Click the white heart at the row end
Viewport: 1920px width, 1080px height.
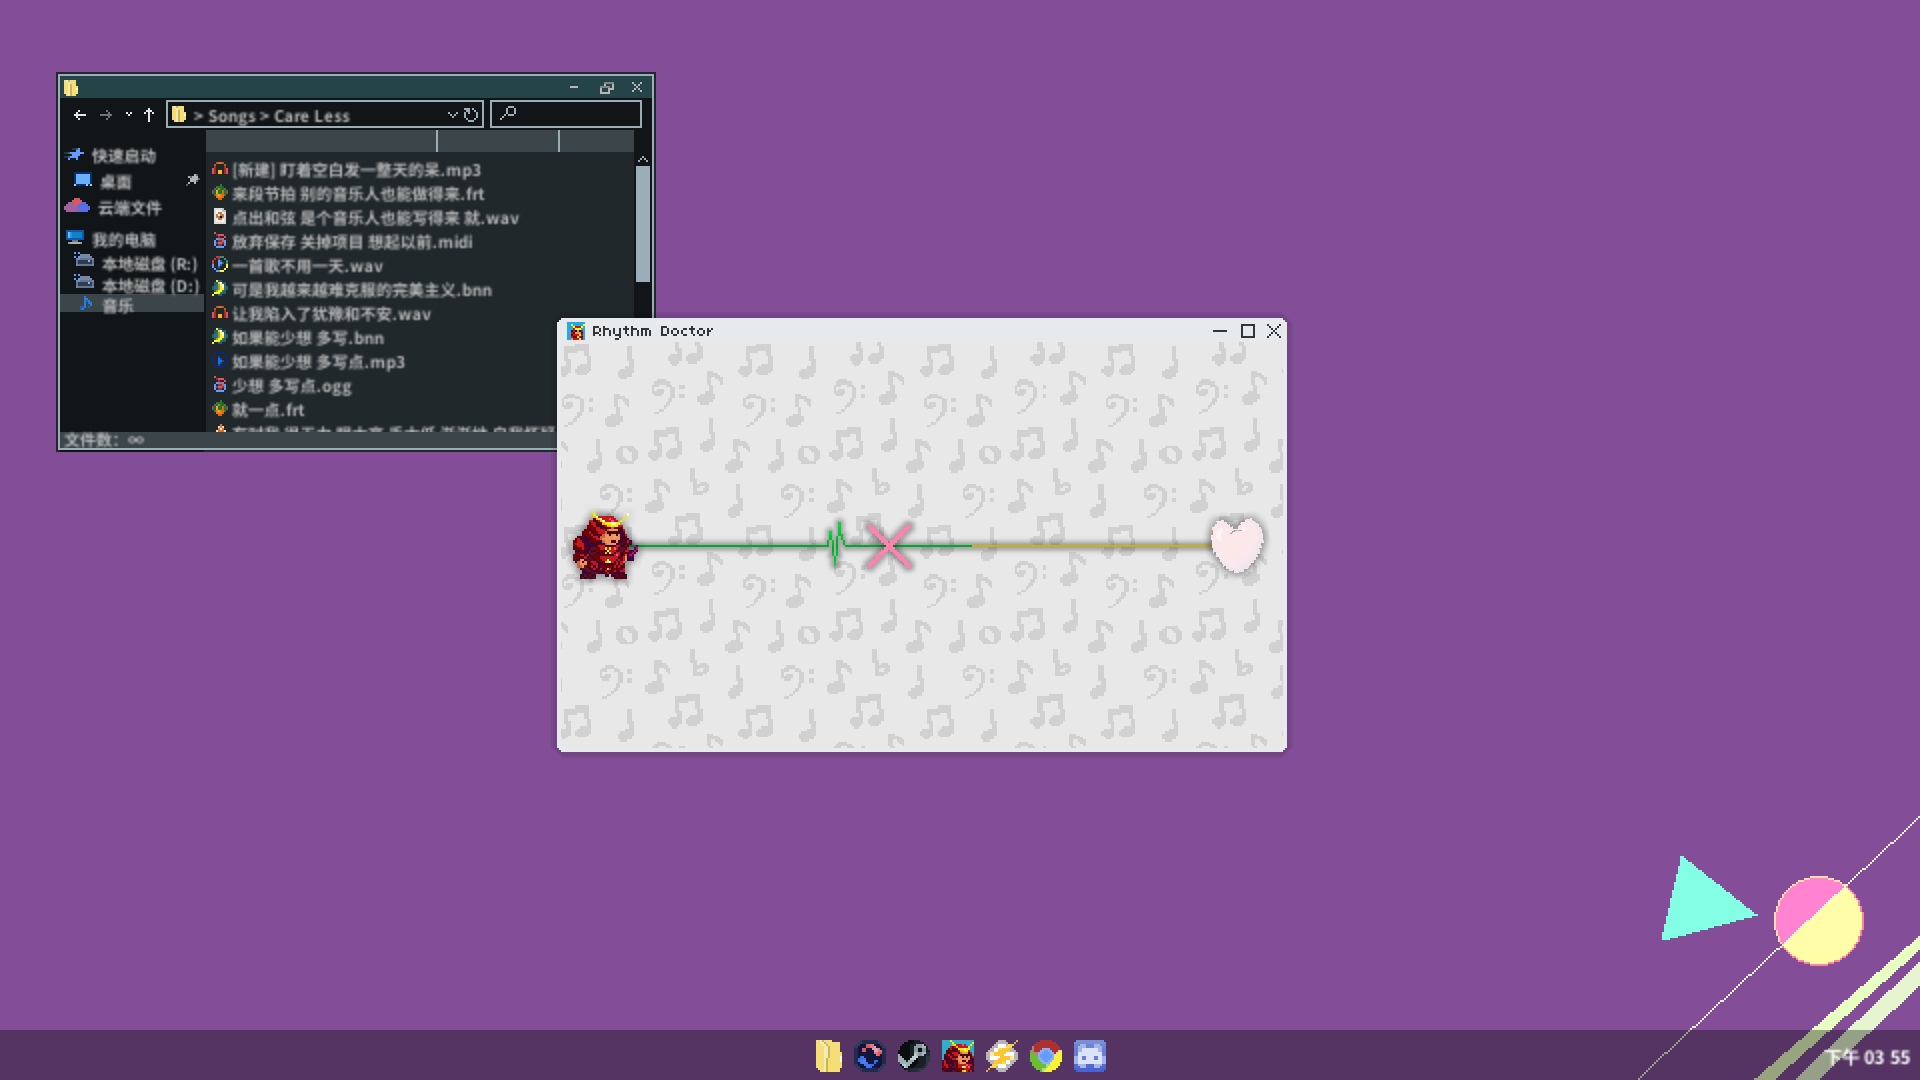pyautogui.click(x=1237, y=545)
